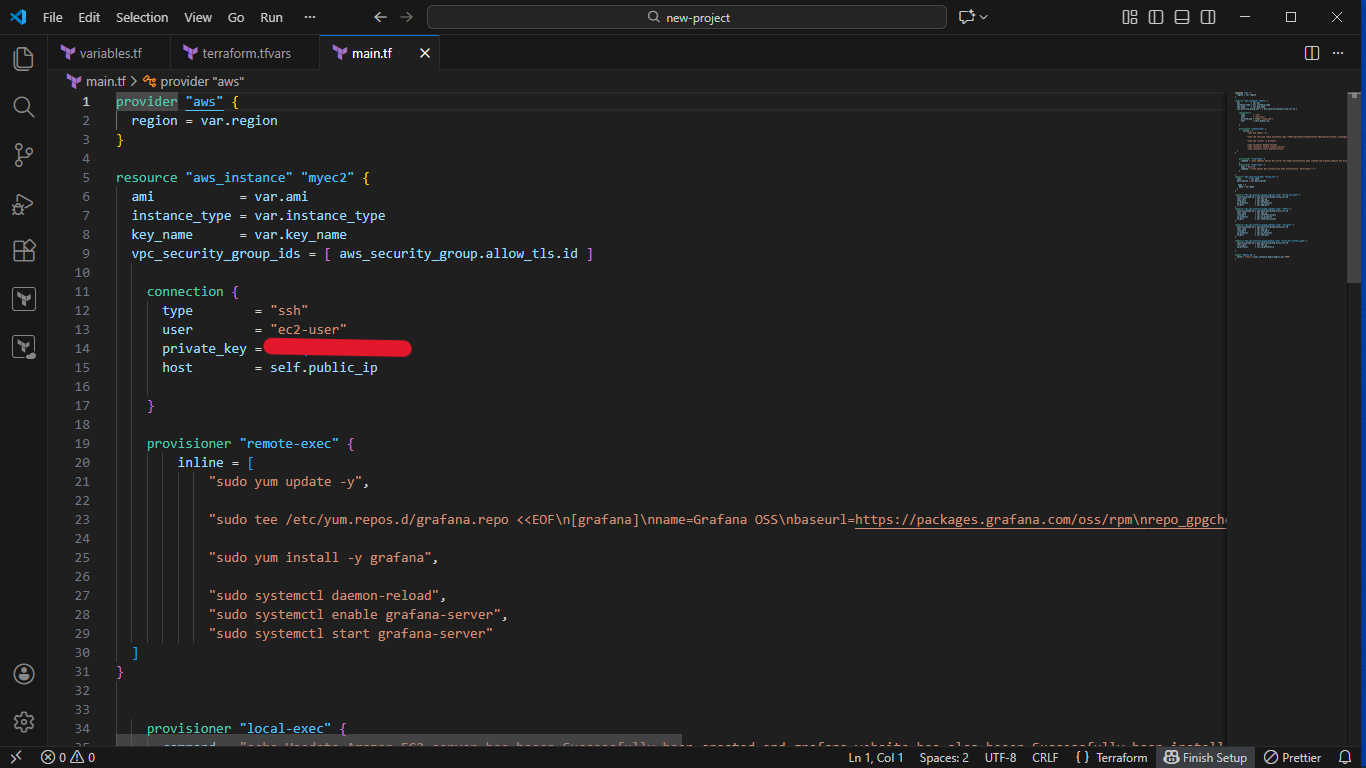
Task: Toggle the bottom panel visibility
Action: point(1180,17)
